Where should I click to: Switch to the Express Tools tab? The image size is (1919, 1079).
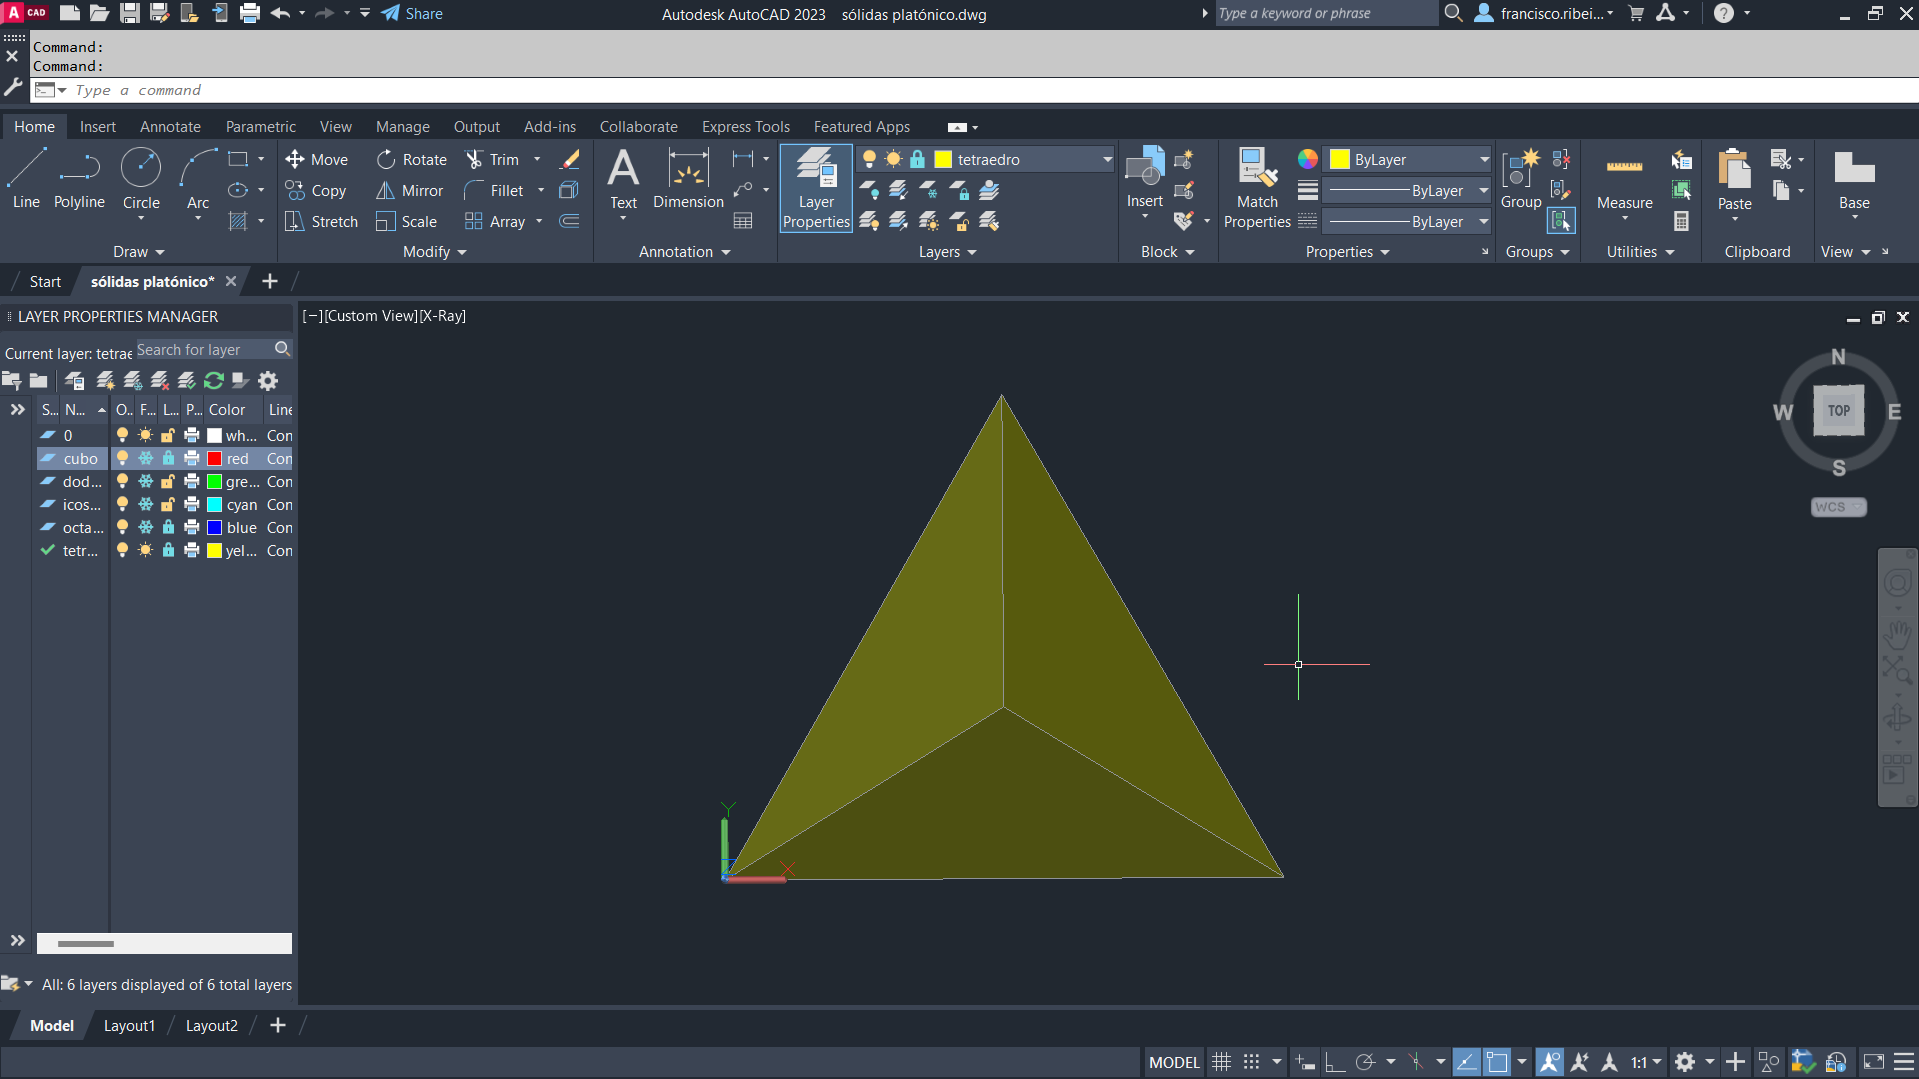click(x=746, y=127)
